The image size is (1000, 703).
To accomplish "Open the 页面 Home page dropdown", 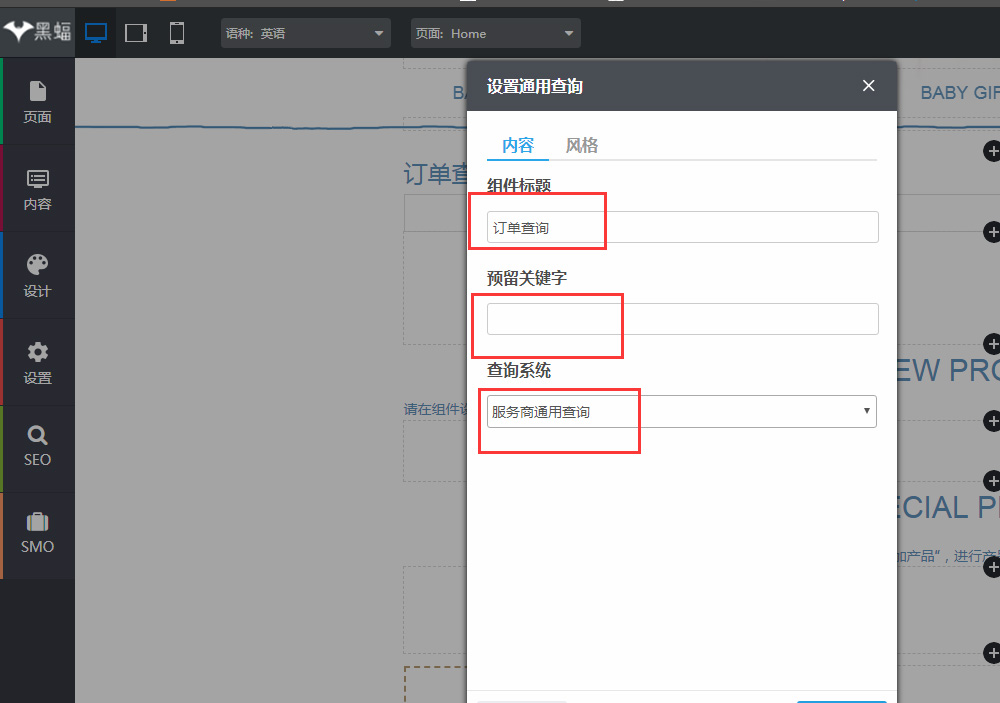I will coord(496,33).
